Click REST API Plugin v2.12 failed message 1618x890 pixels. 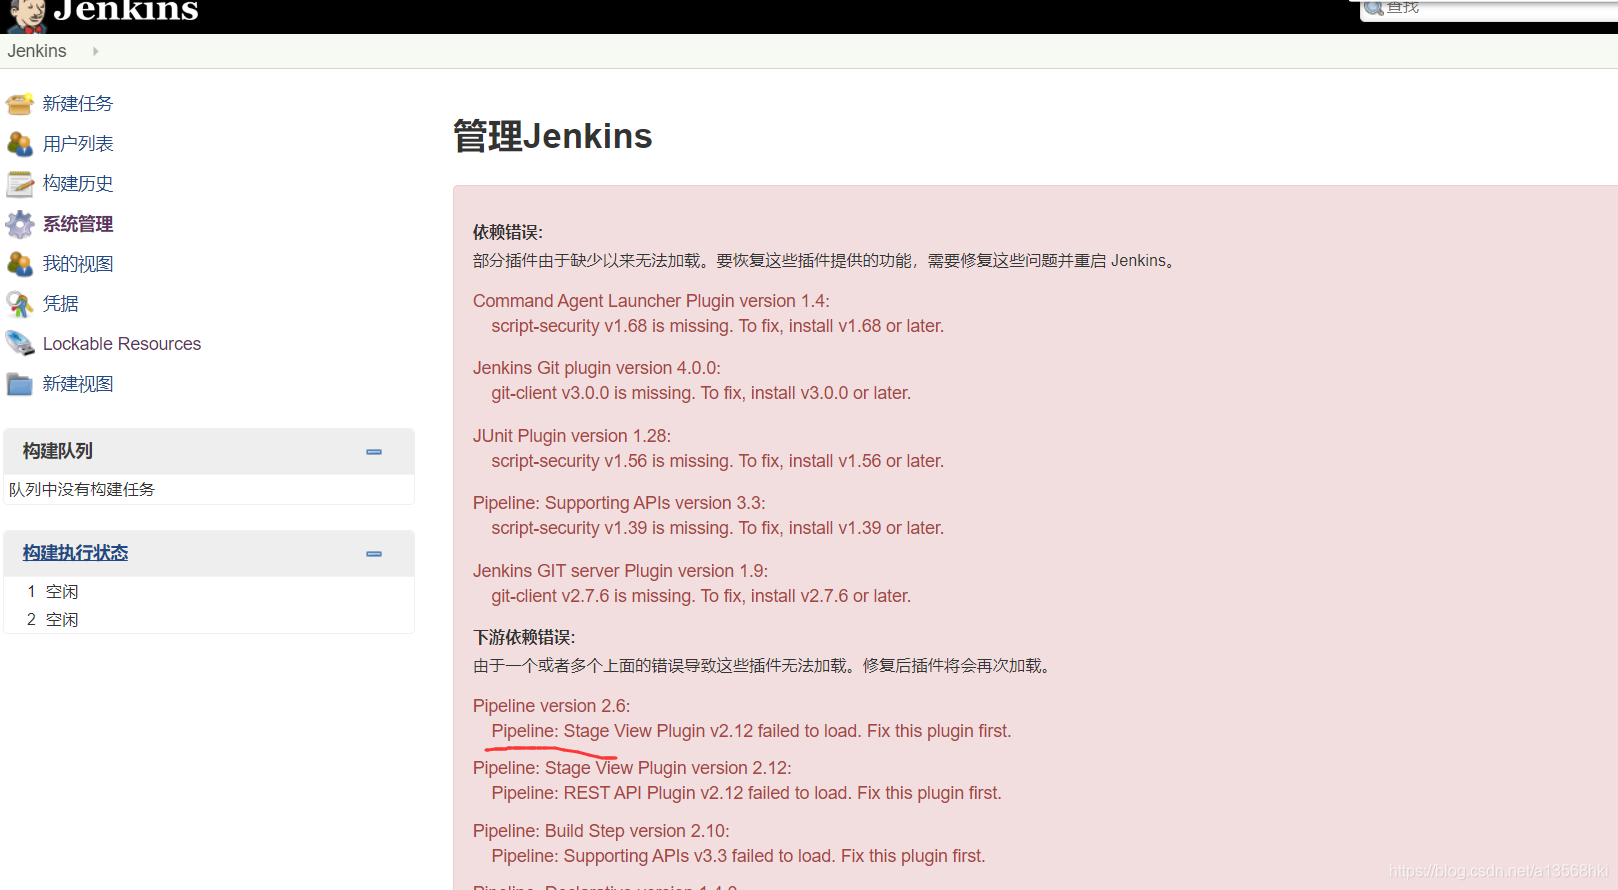coord(746,793)
